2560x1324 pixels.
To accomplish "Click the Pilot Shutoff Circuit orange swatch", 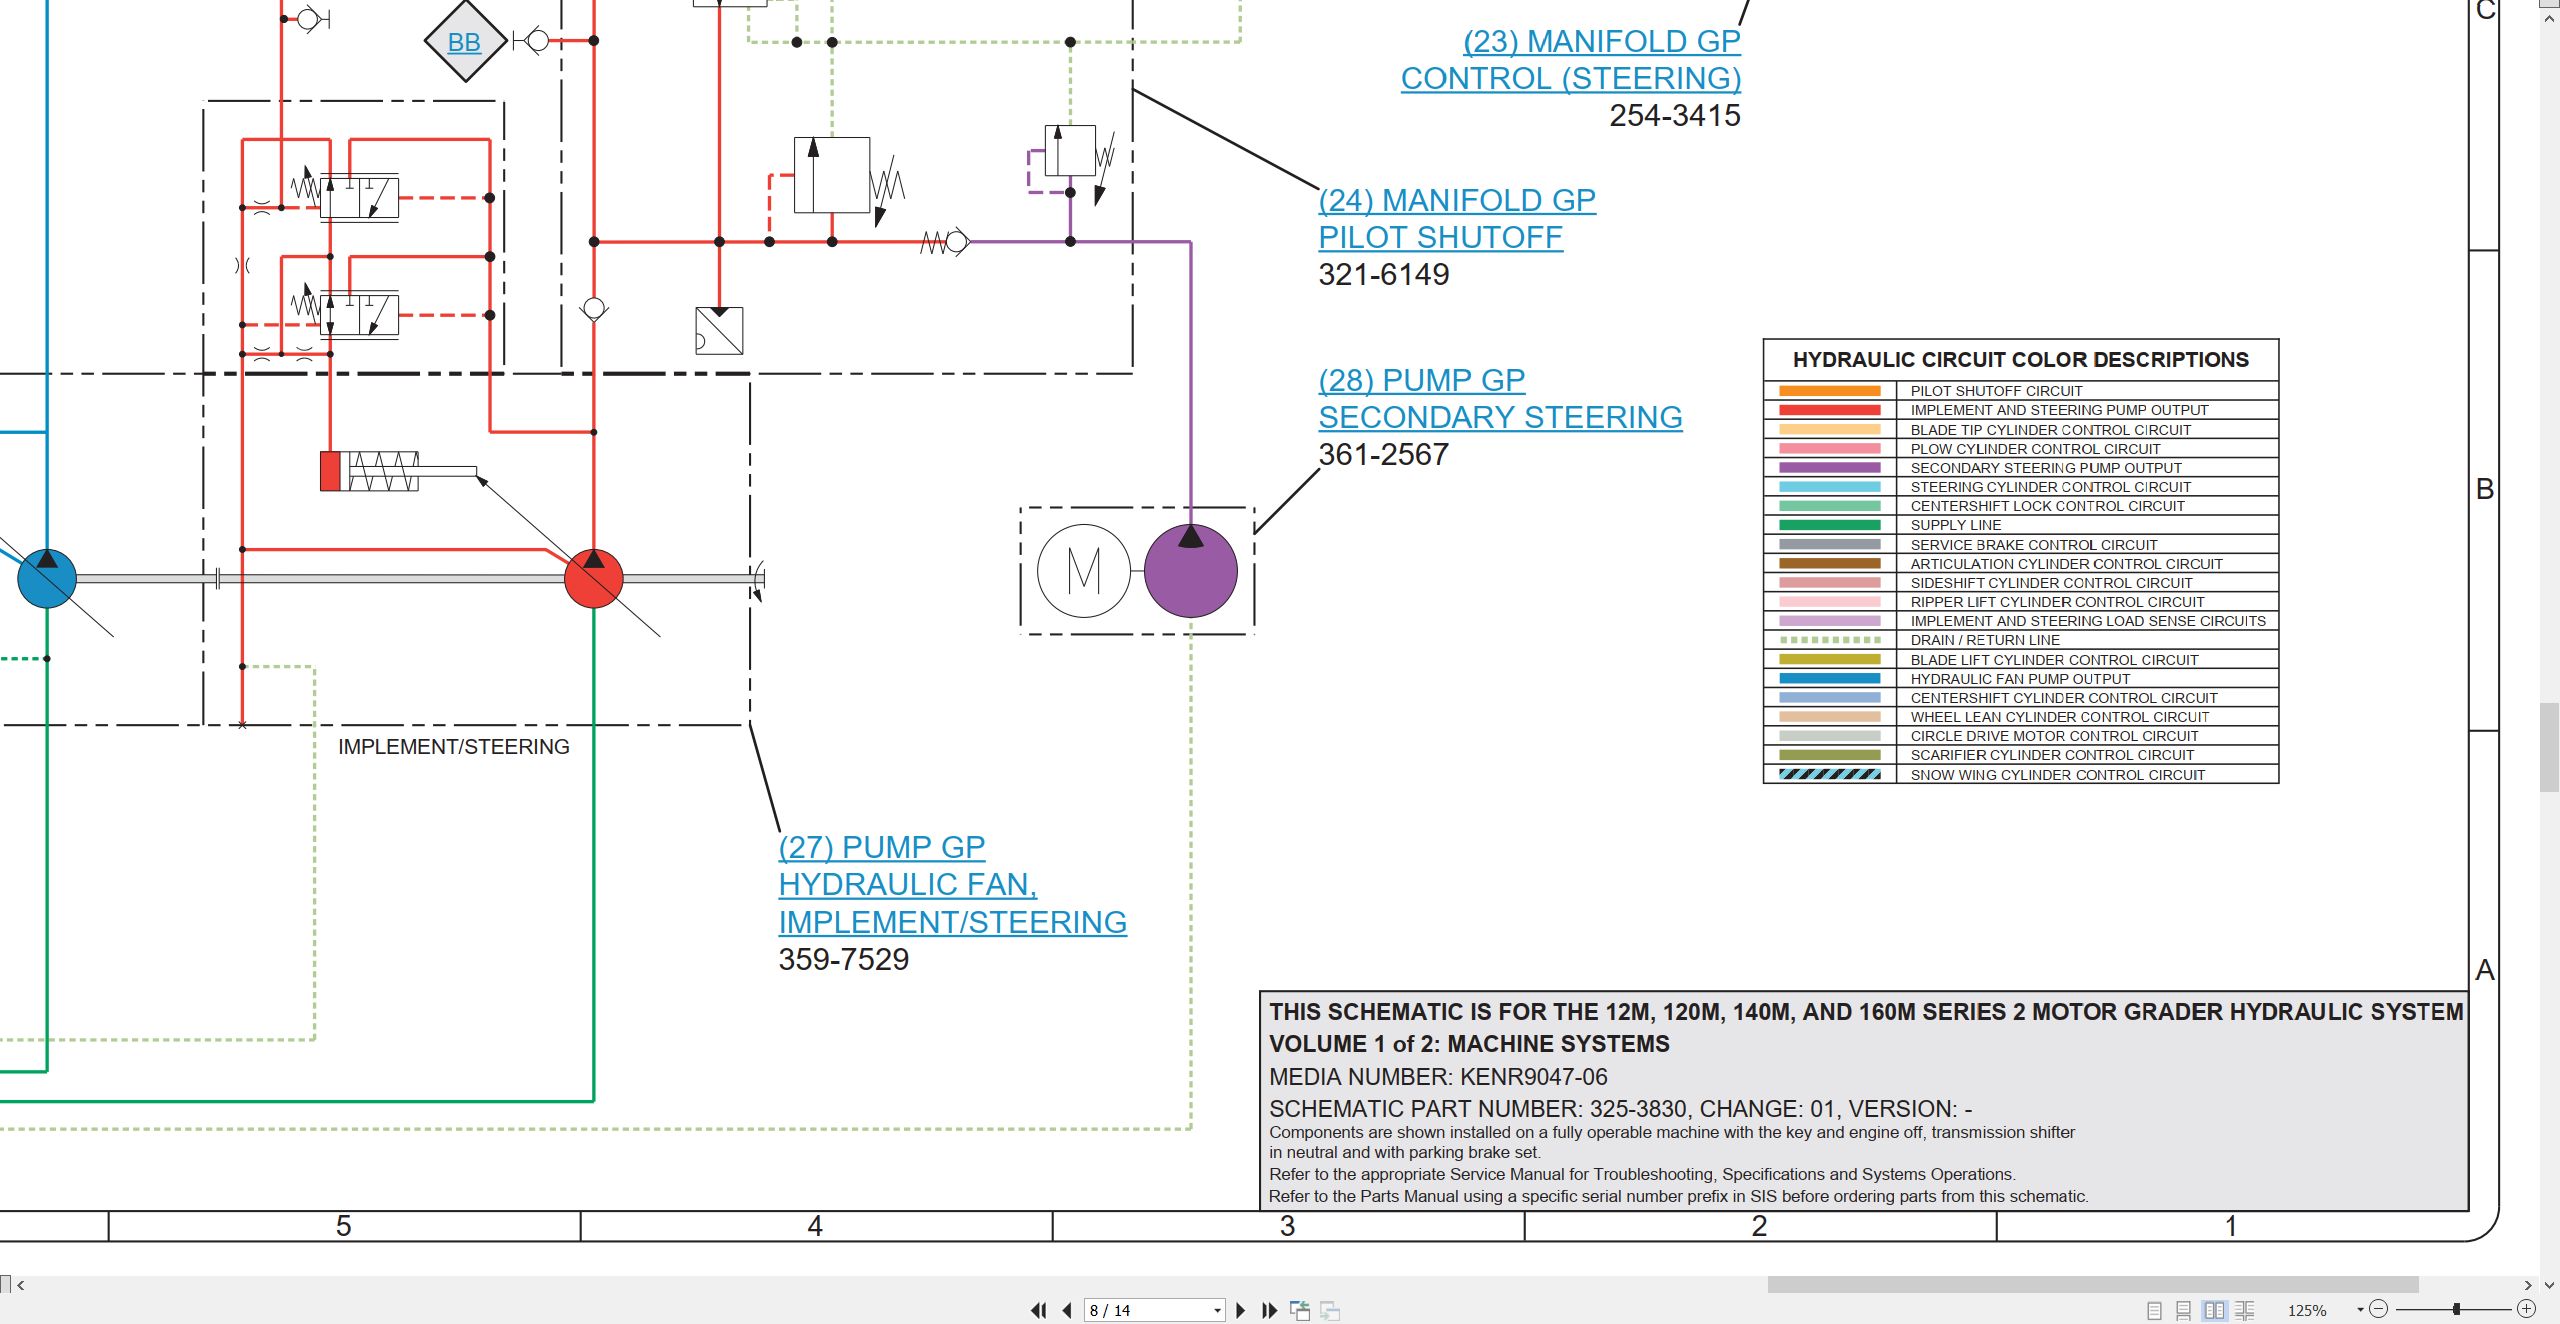I will coord(1830,391).
